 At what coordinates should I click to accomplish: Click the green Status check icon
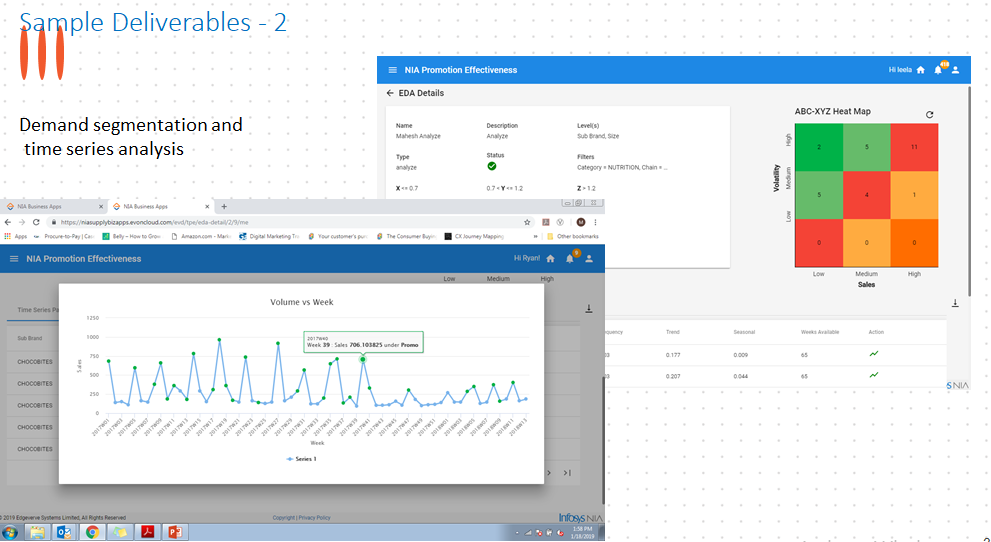pos(492,166)
